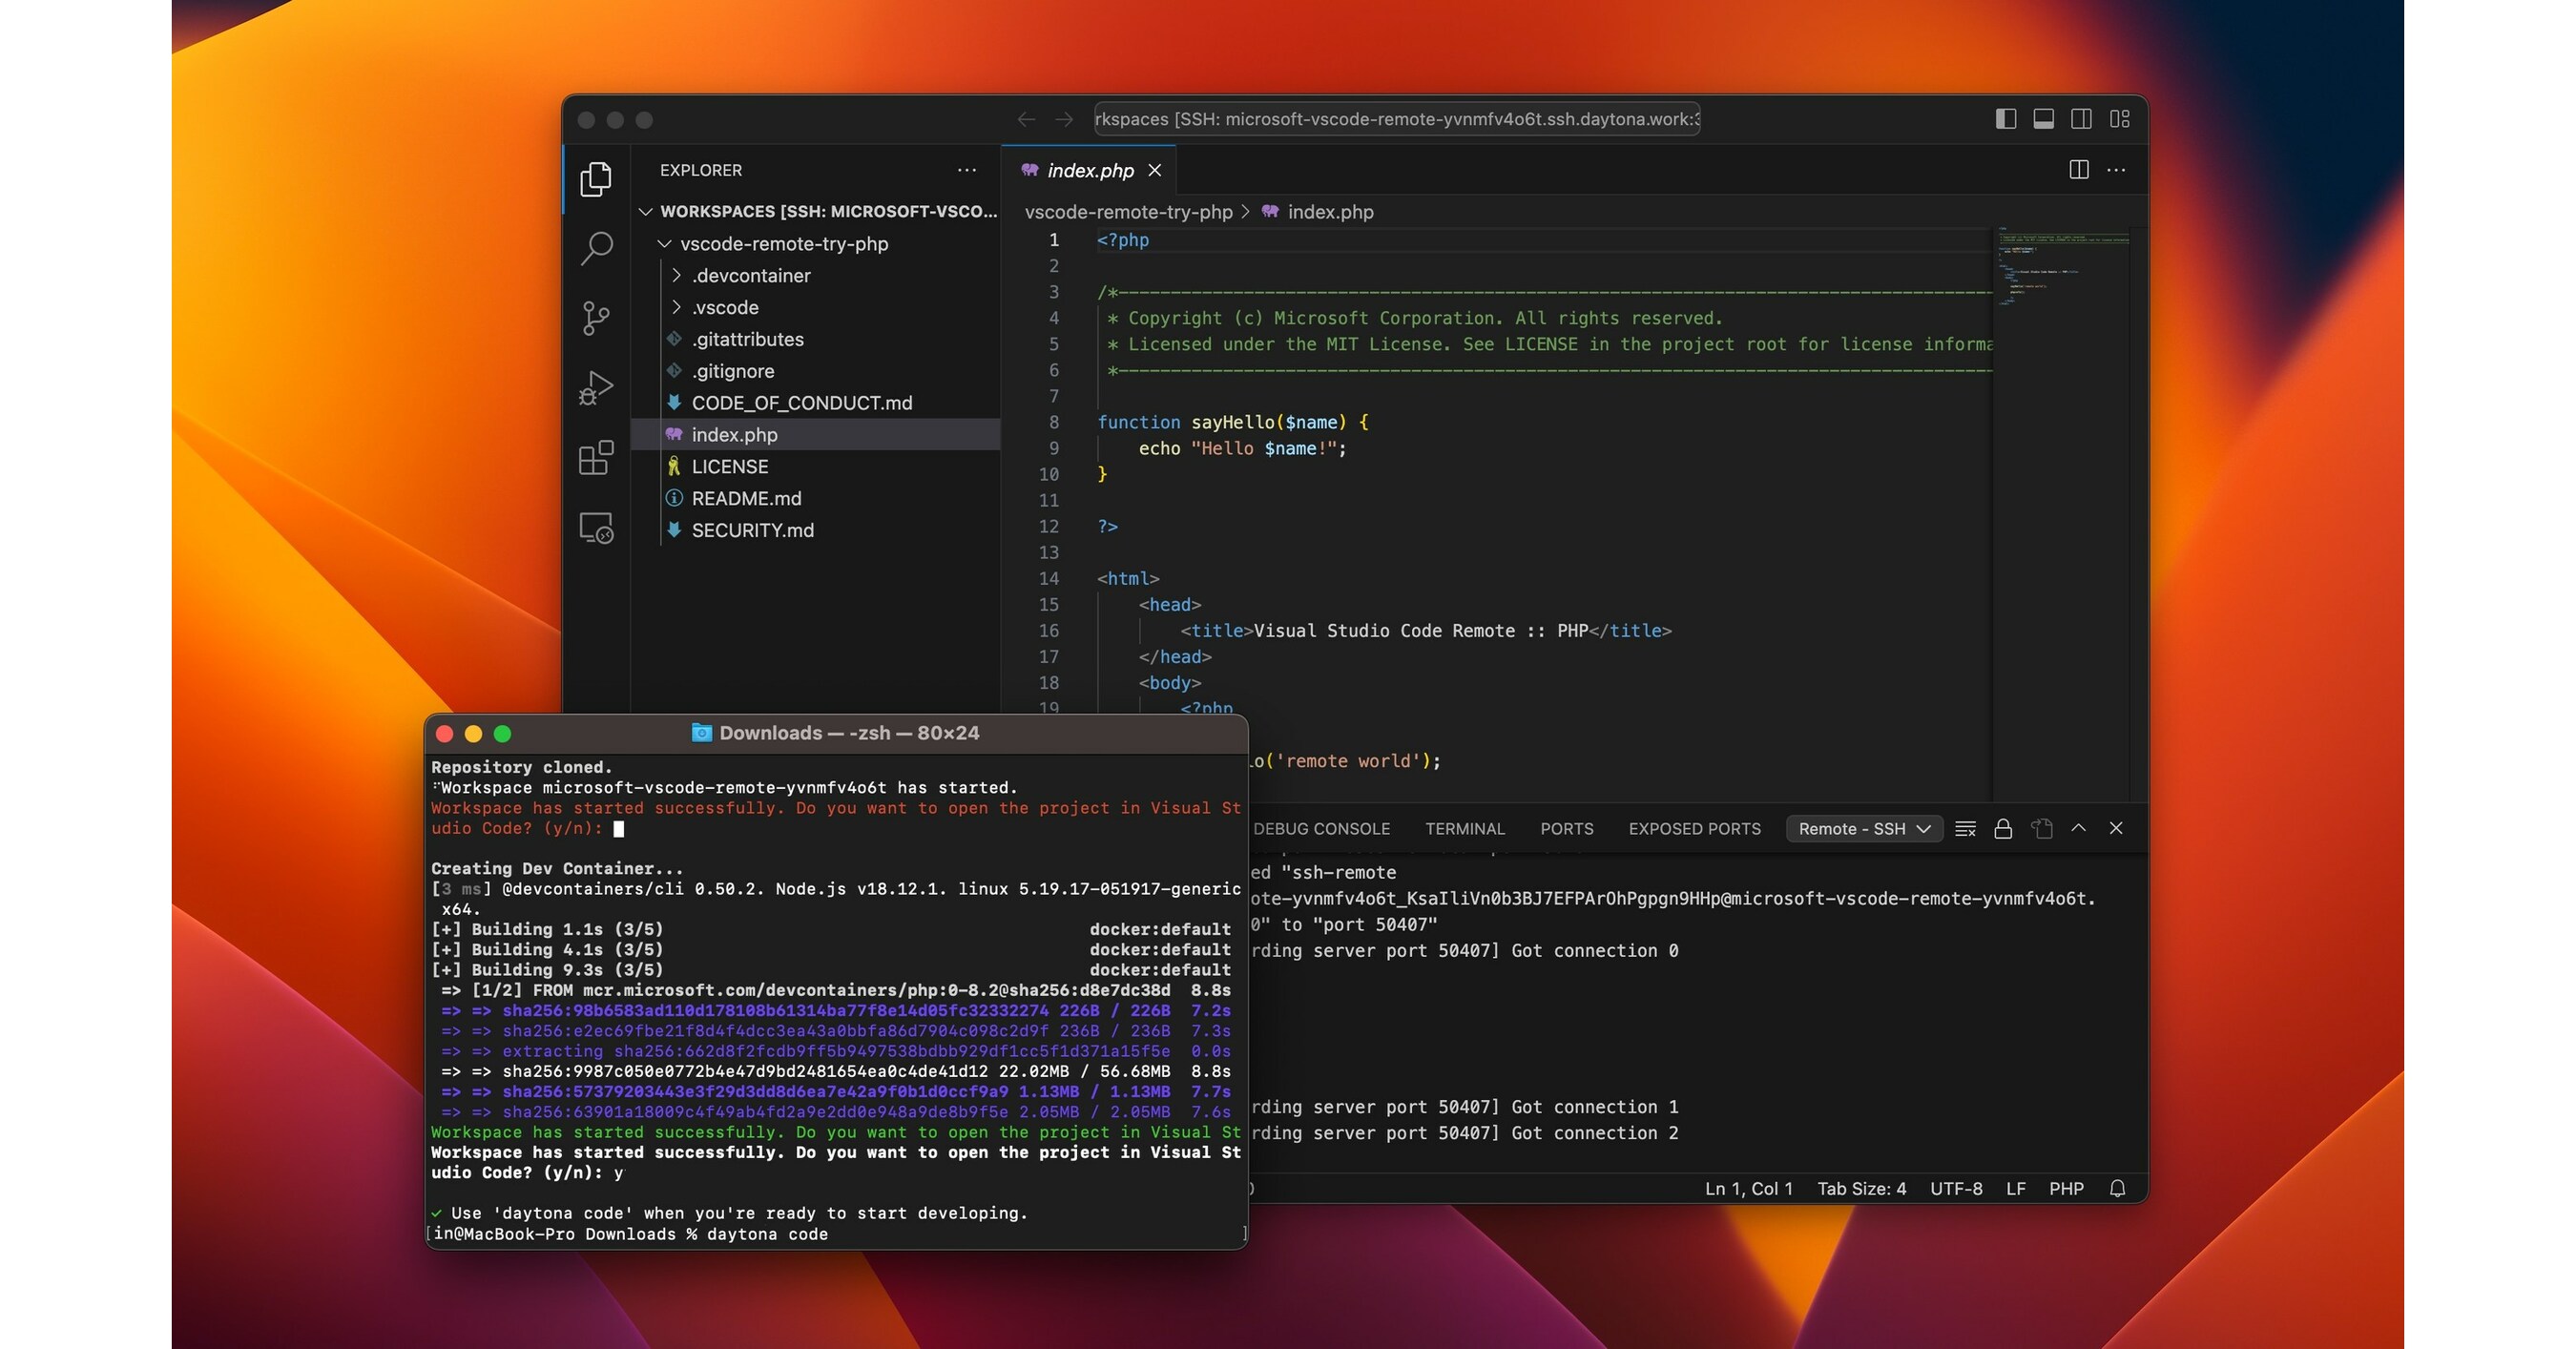Open the Remote - SSH output dropdown
This screenshot has height=1349, width=2576.
click(1863, 828)
